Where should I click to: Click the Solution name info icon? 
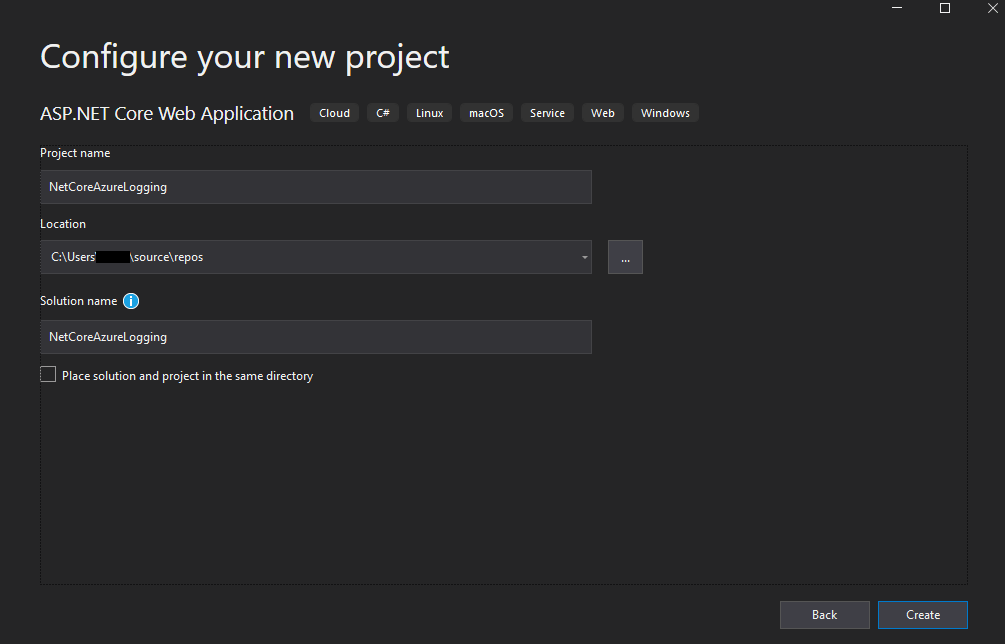(131, 301)
